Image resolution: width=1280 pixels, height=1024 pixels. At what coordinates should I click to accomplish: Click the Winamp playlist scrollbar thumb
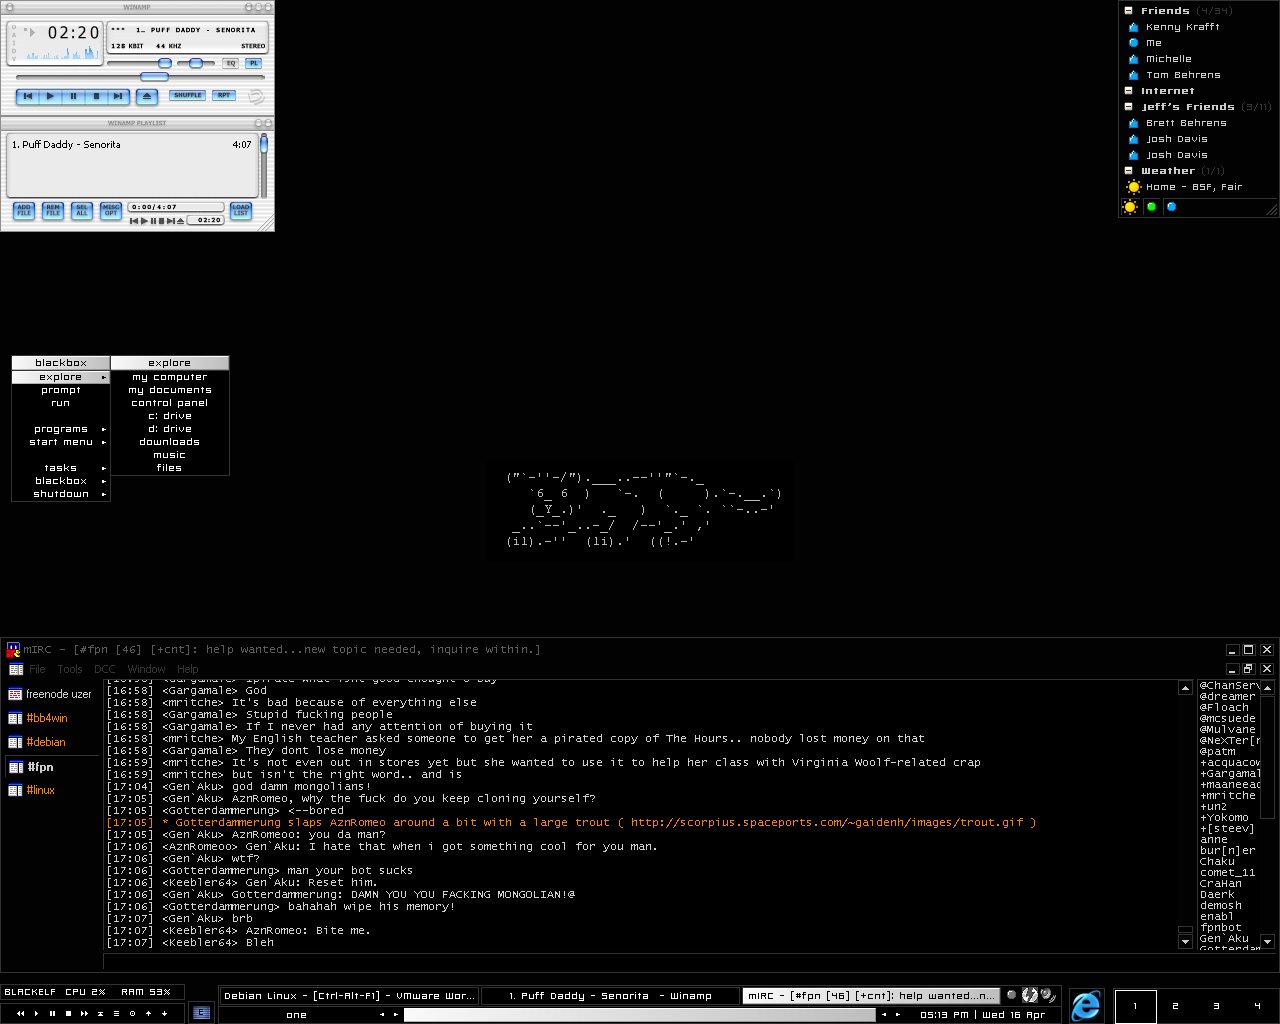click(x=264, y=145)
